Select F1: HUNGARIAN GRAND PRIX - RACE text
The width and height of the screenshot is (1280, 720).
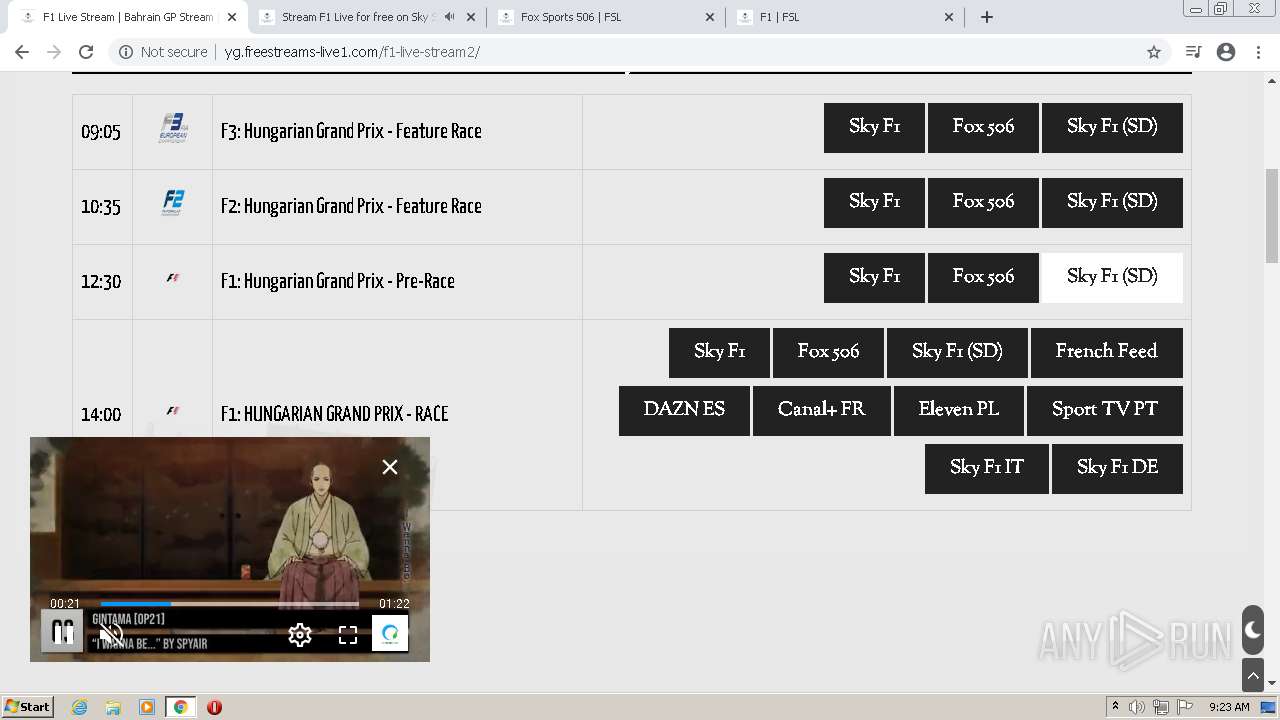[x=334, y=414]
